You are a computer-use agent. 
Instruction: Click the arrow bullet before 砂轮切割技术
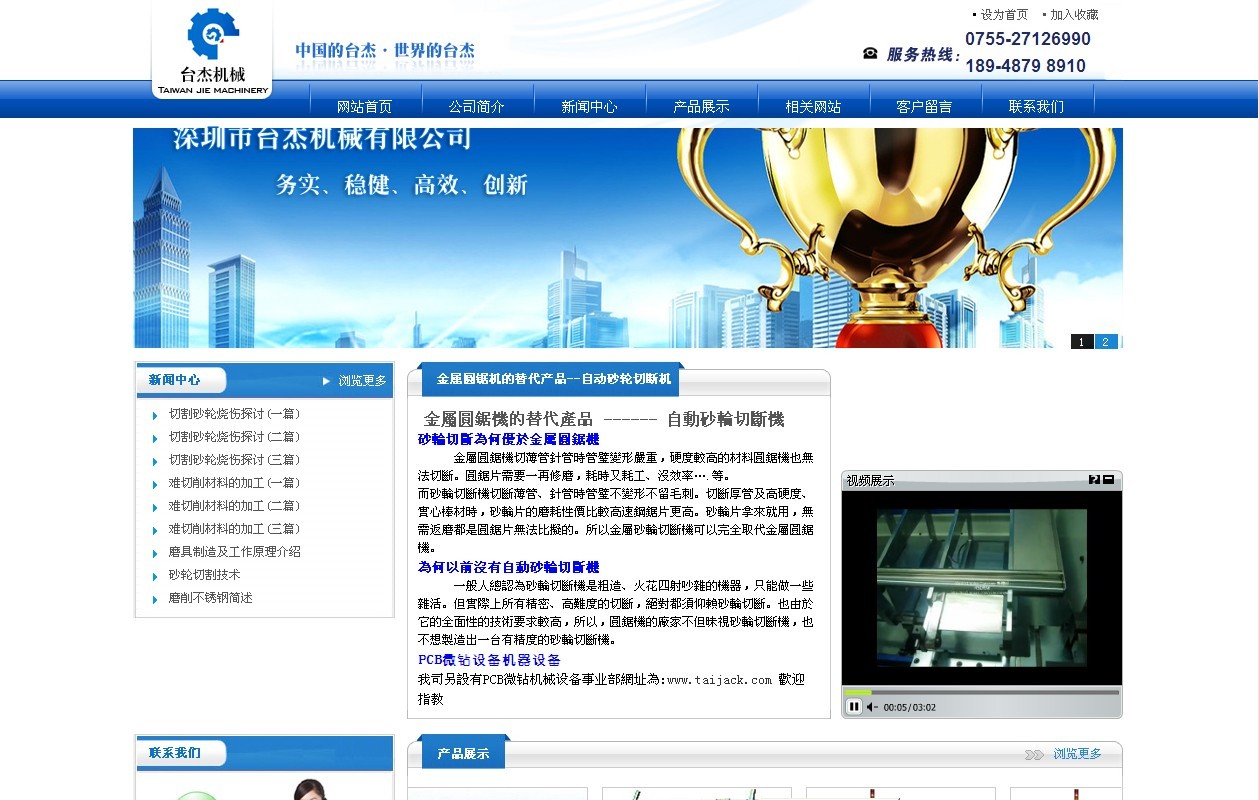[155, 577]
